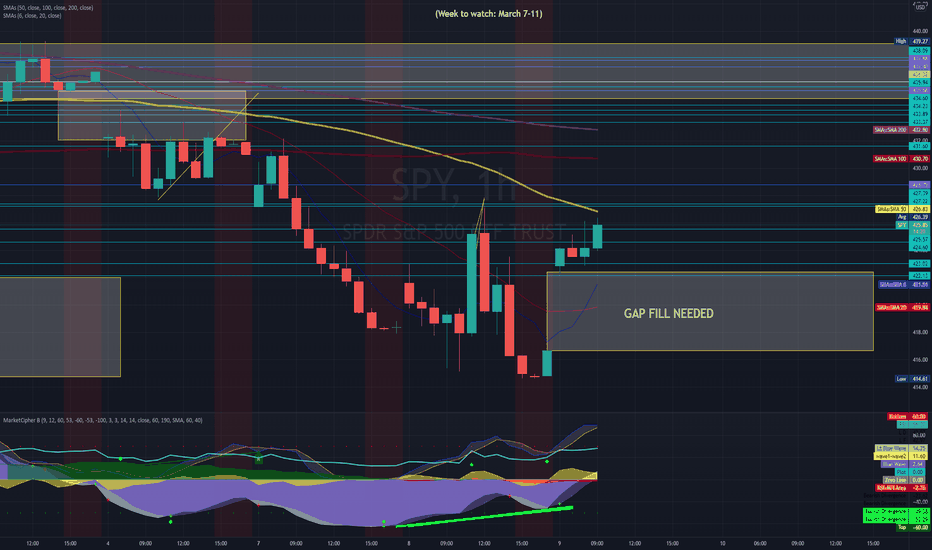Screen dimensions: 932x550
Task: Click the SMA 200 price label
Action: 900,130
